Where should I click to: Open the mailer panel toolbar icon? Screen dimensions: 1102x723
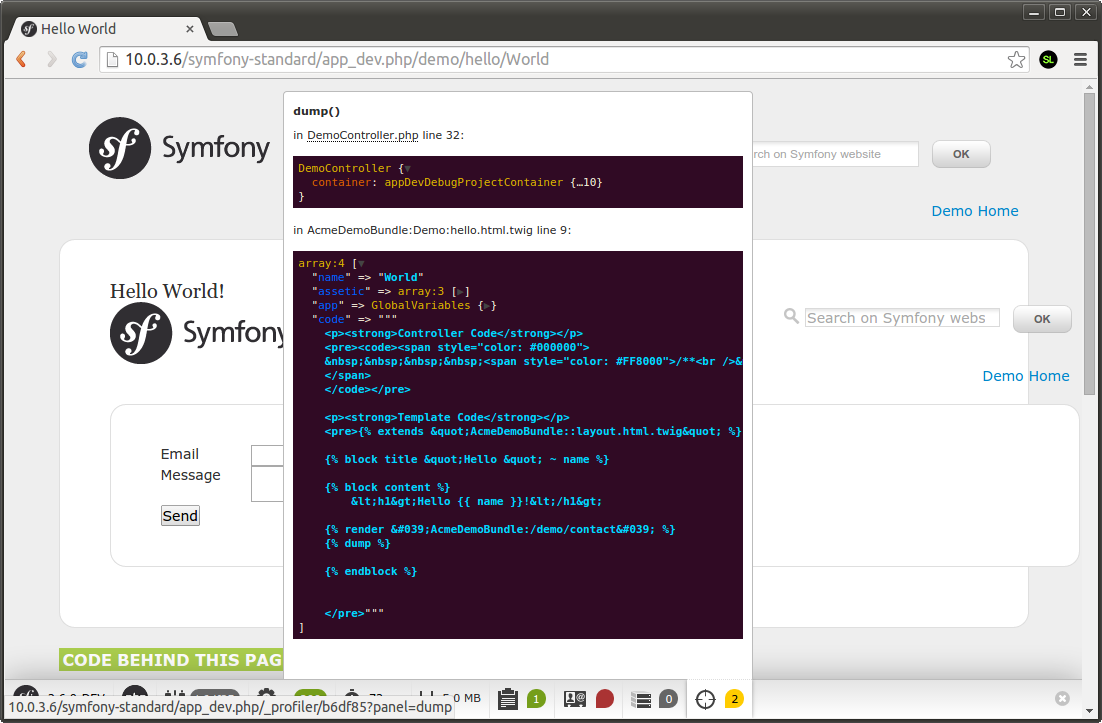click(575, 699)
